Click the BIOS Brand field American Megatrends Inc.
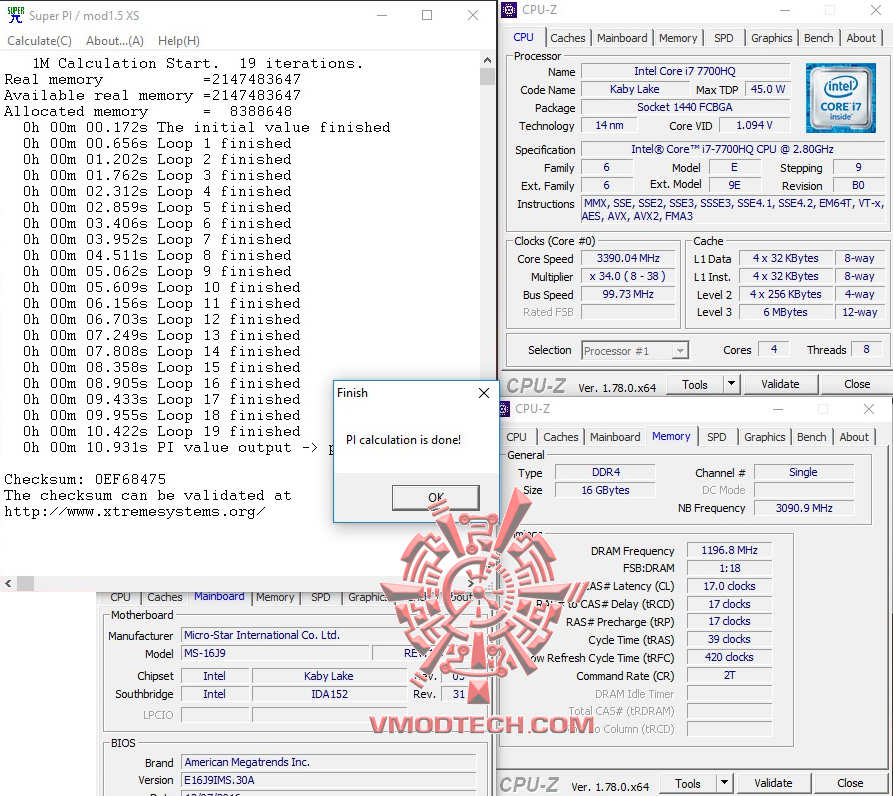 coord(329,762)
